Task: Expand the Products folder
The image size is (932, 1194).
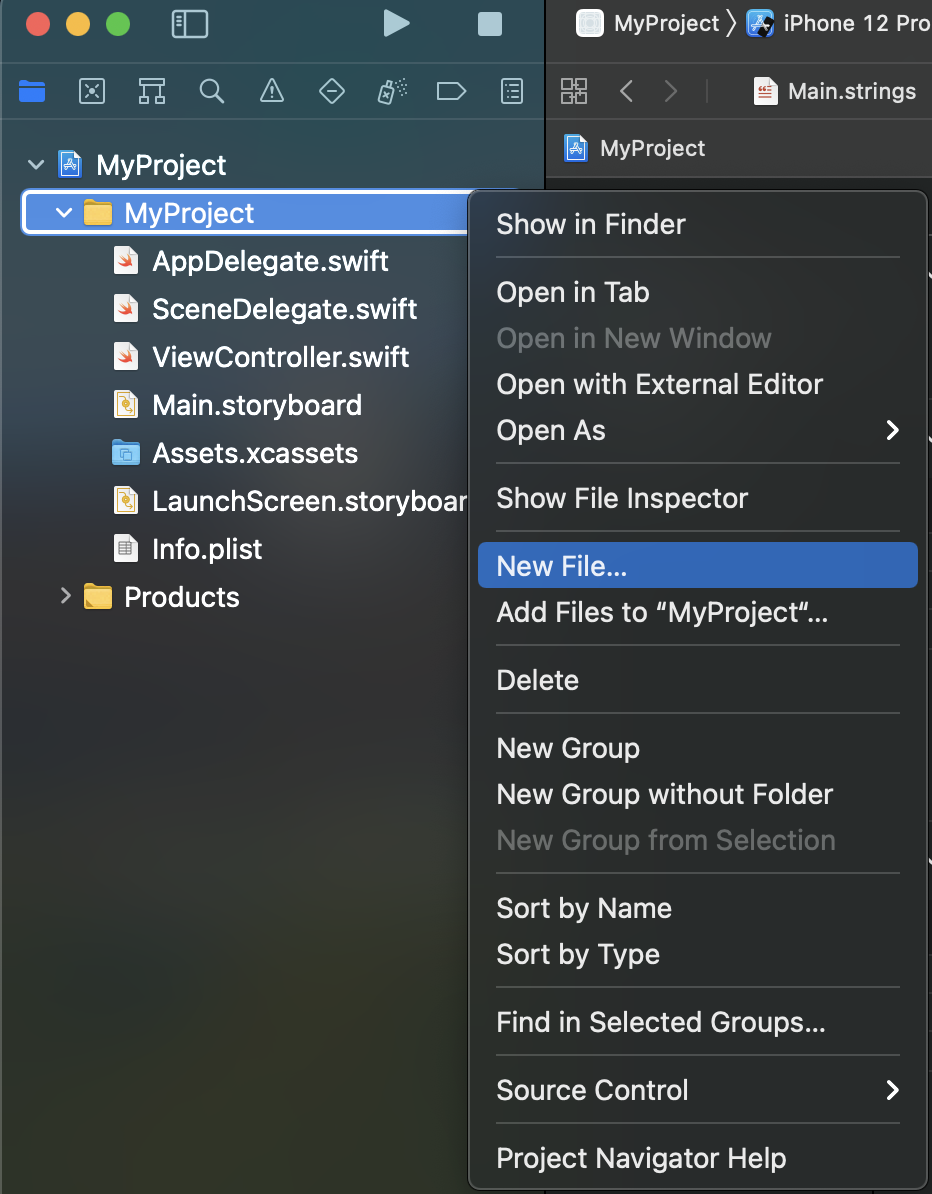Action: [65, 597]
